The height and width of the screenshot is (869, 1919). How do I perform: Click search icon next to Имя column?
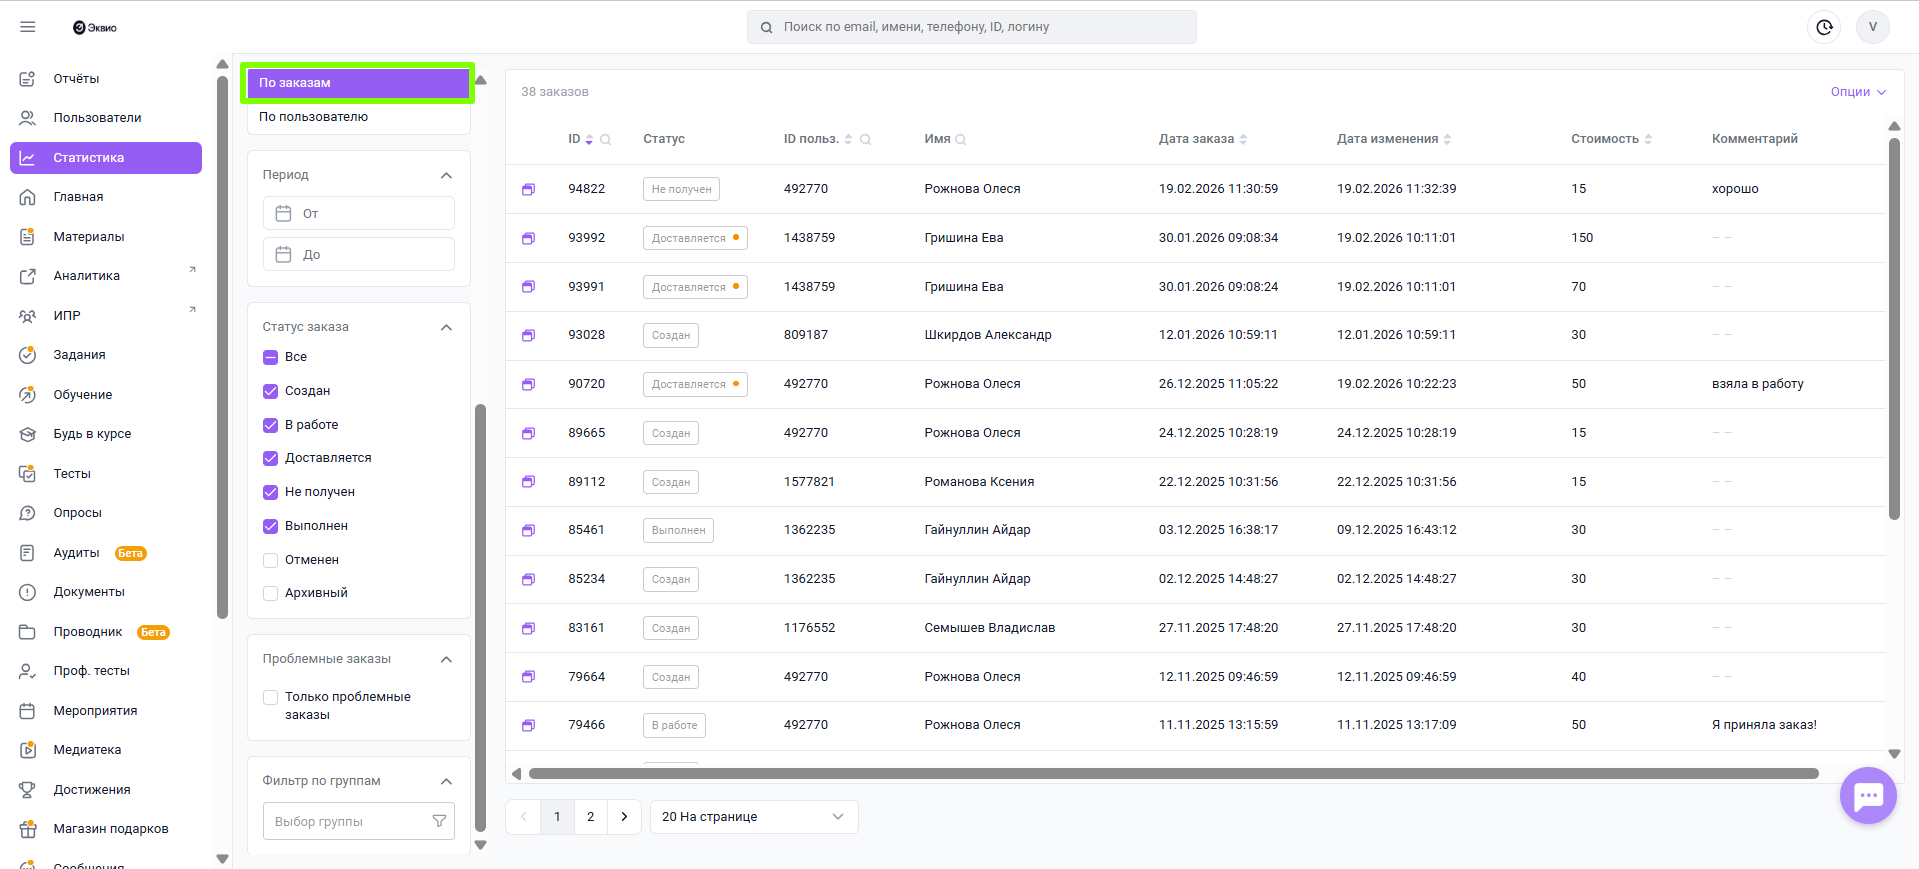pyautogui.click(x=961, y=140)
